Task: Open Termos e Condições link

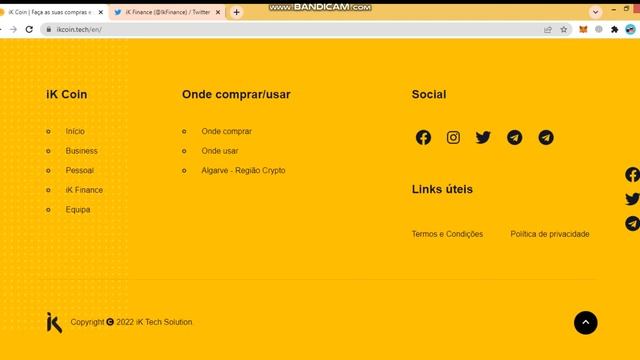Action: click(x=447, y=234)
